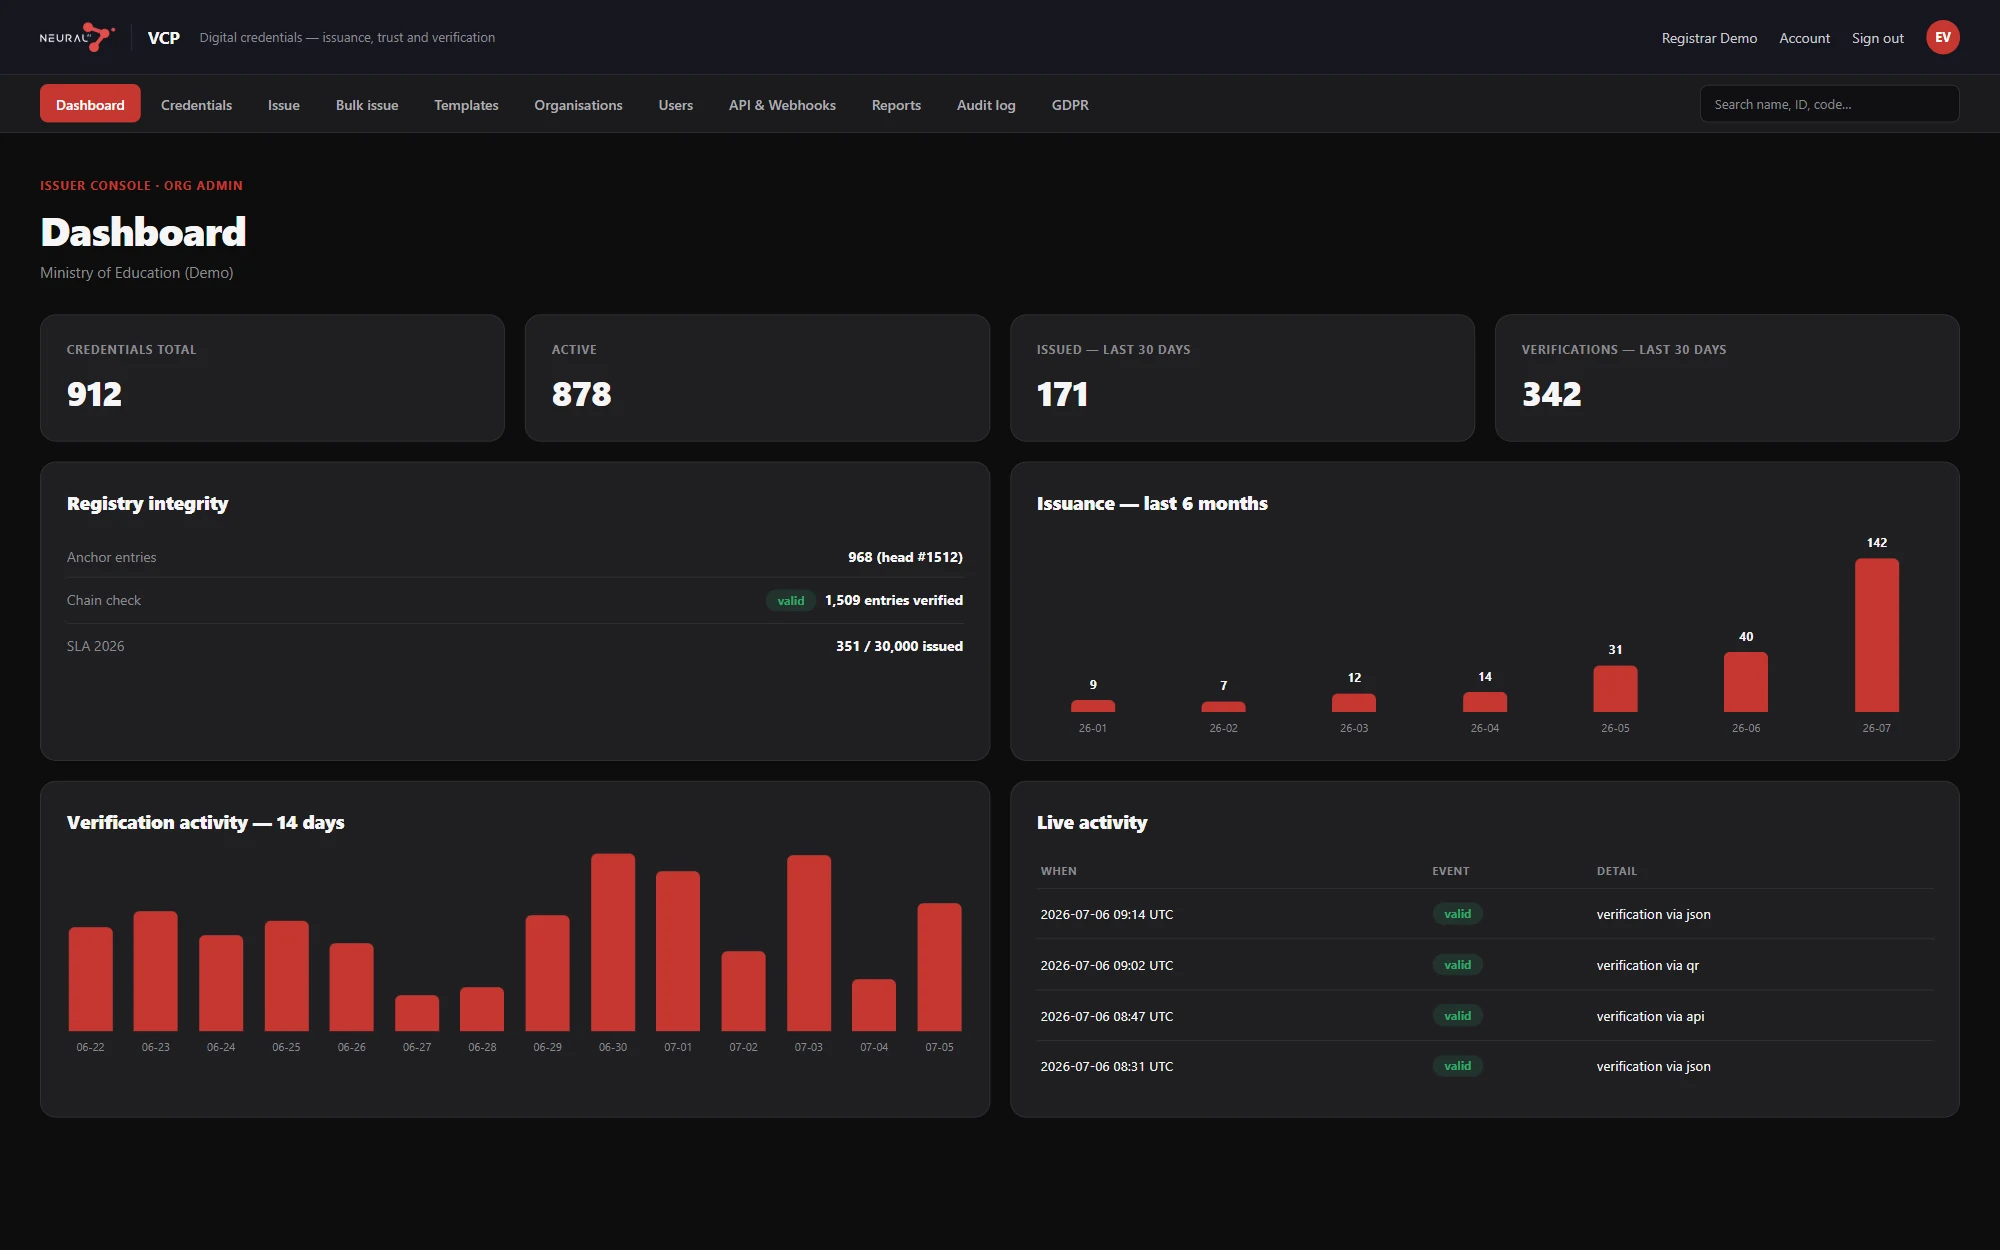
Task: Click the DETAIL column header
Action: pyautogui.click(x=1616, y=871)
